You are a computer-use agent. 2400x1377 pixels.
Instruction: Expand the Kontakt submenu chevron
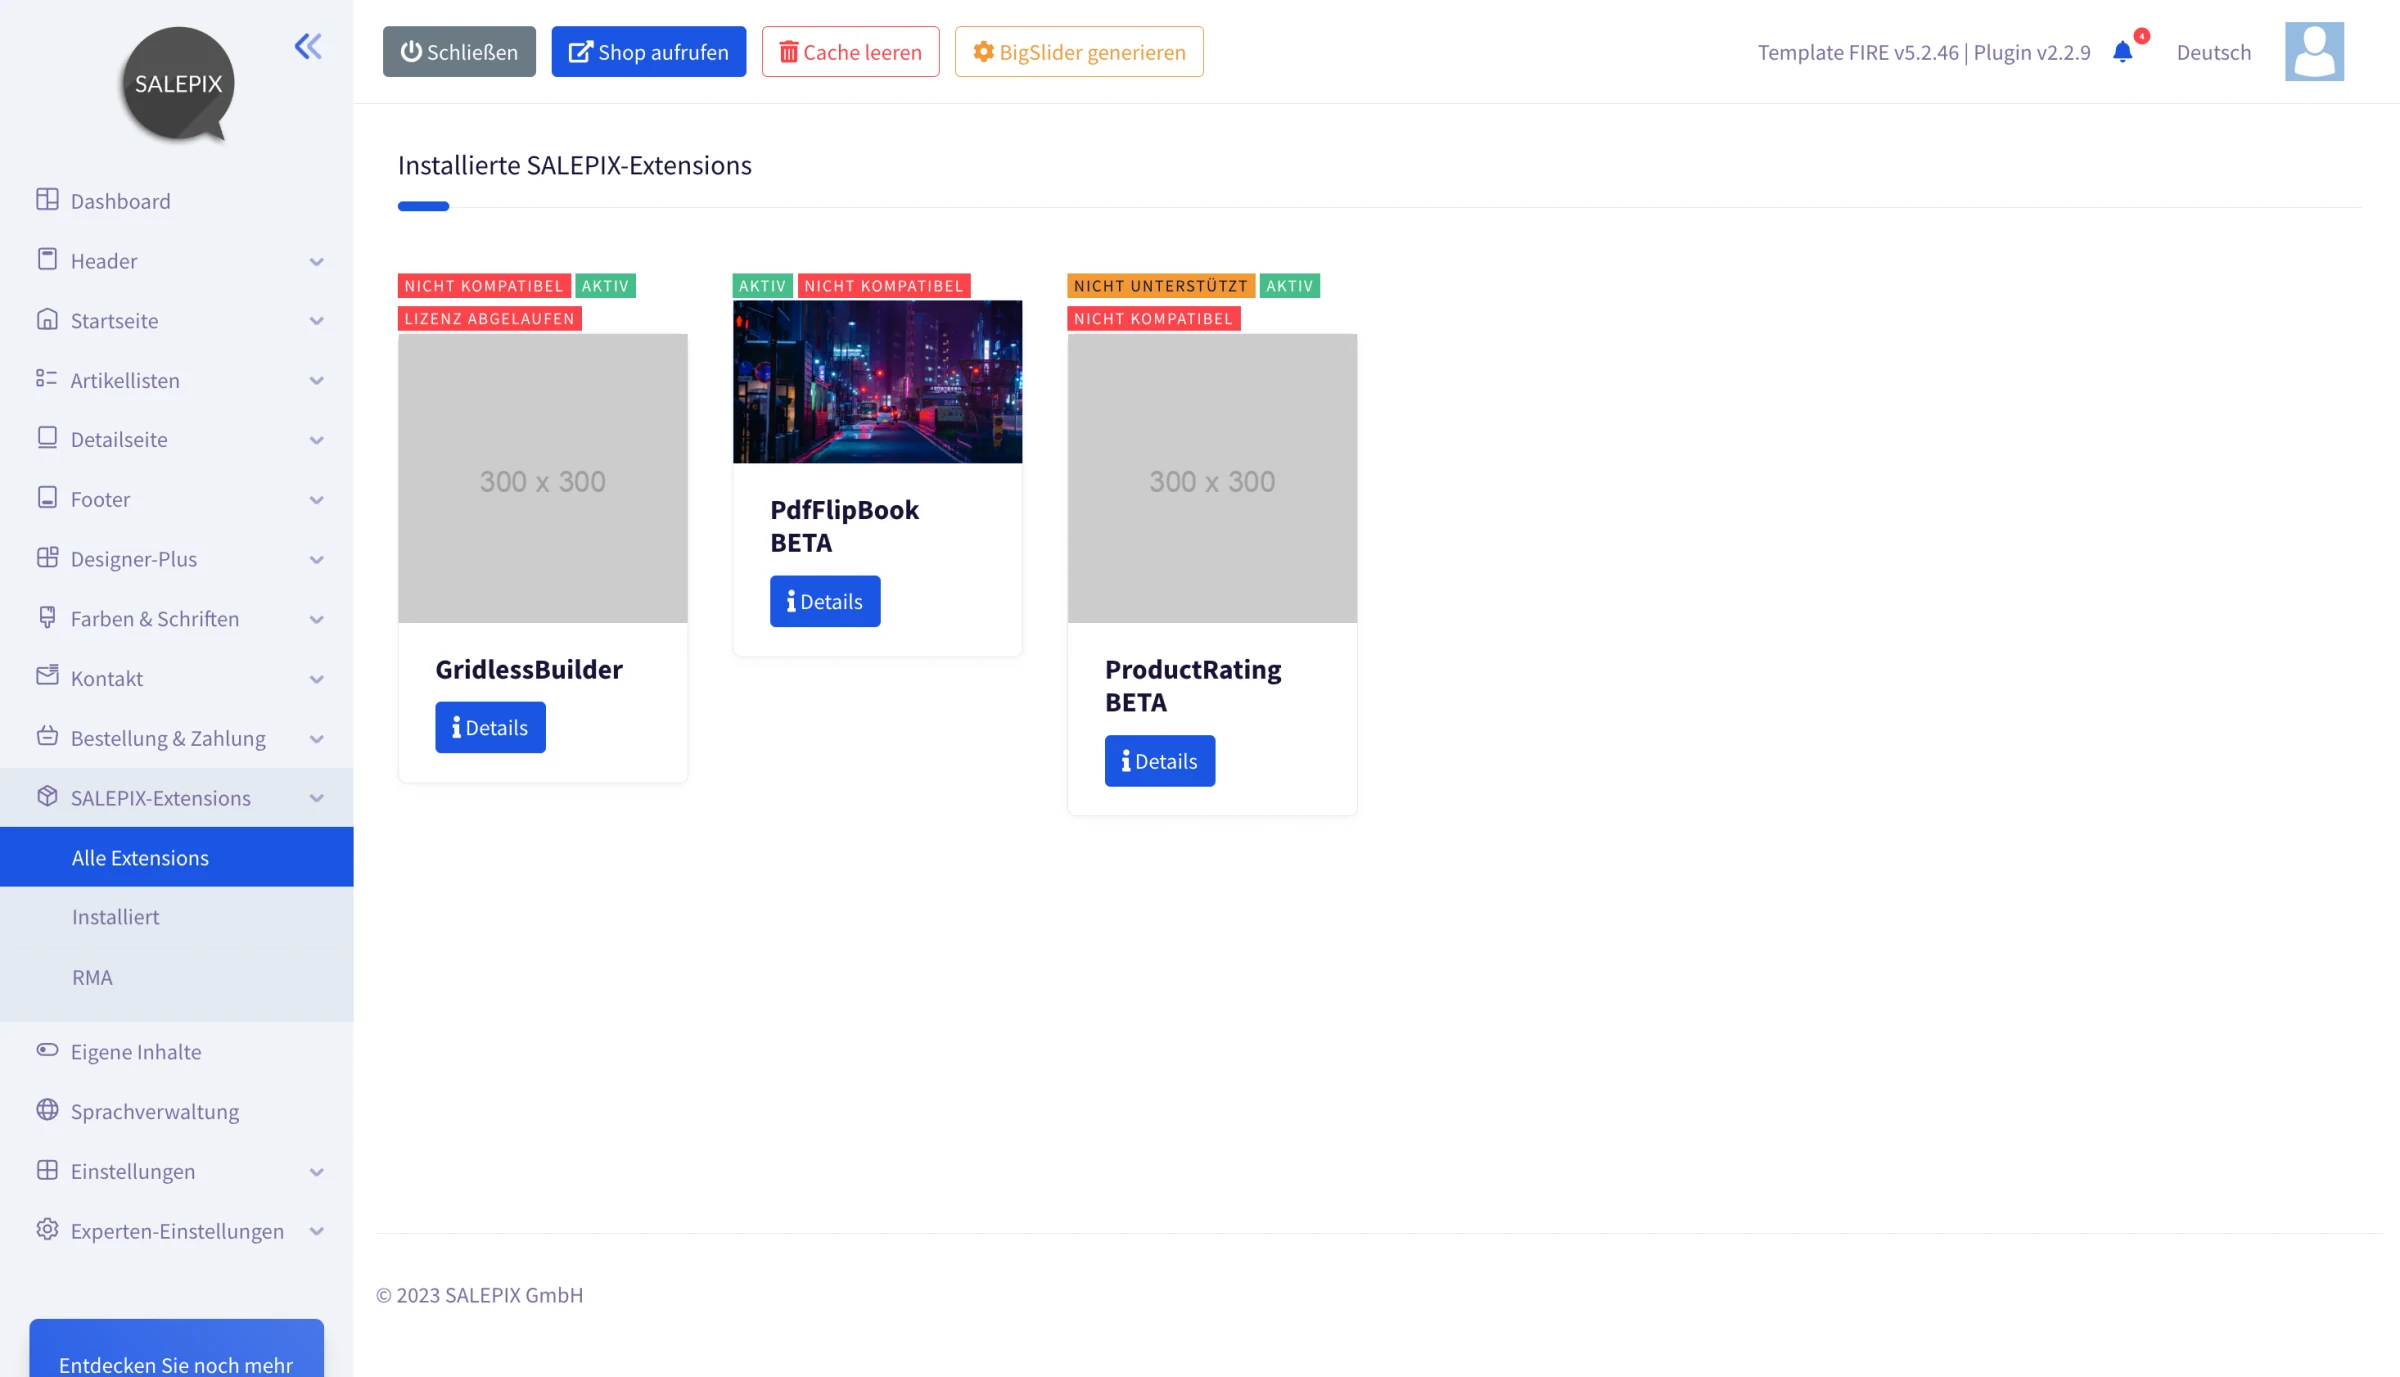317,680
